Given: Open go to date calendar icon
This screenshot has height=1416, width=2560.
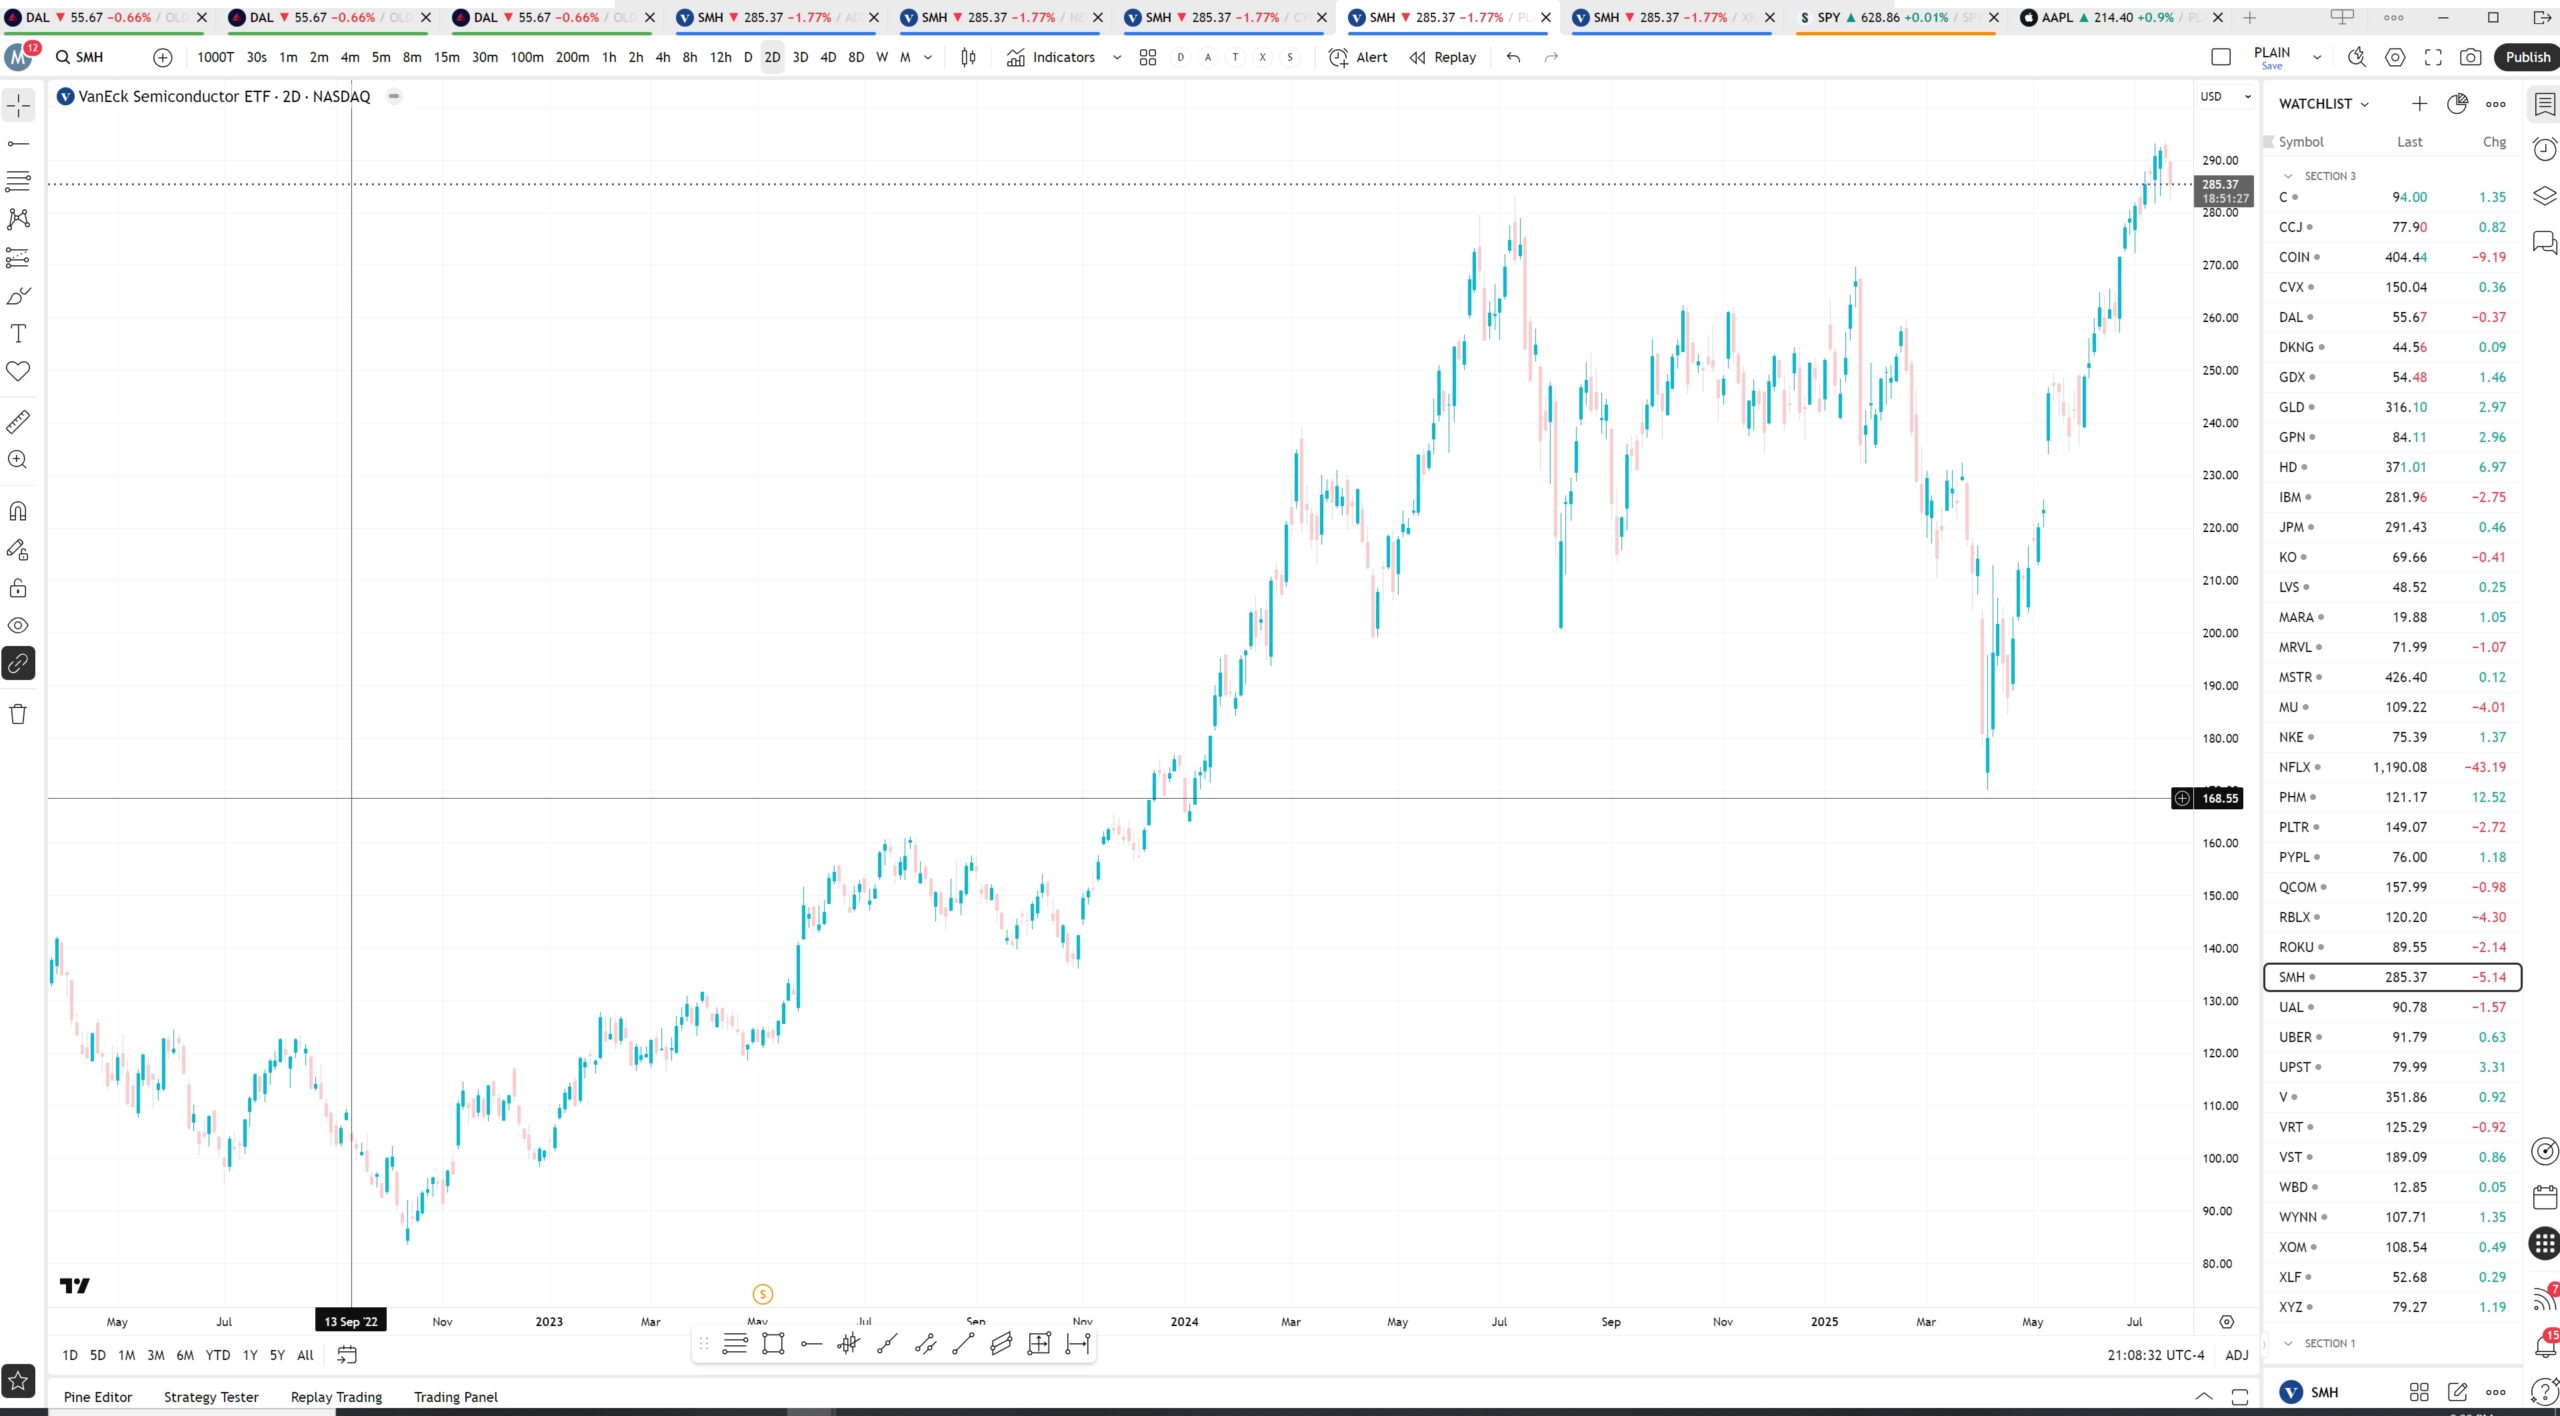Looking at the screenshot, I should point(347,1355).
